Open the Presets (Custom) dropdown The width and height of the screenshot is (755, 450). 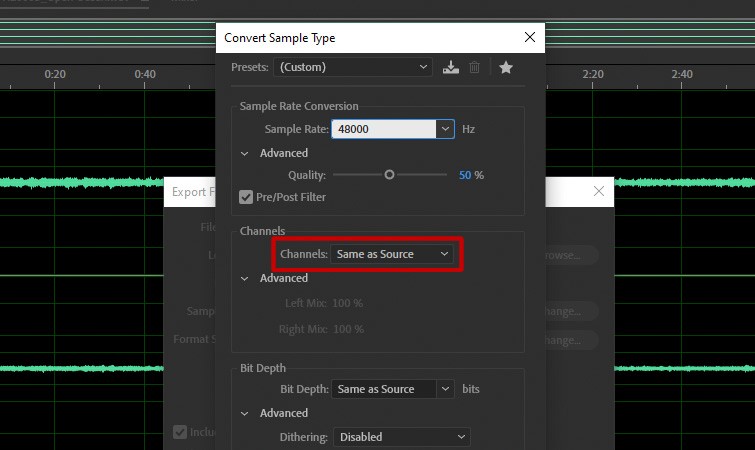(x=353, y=67)
